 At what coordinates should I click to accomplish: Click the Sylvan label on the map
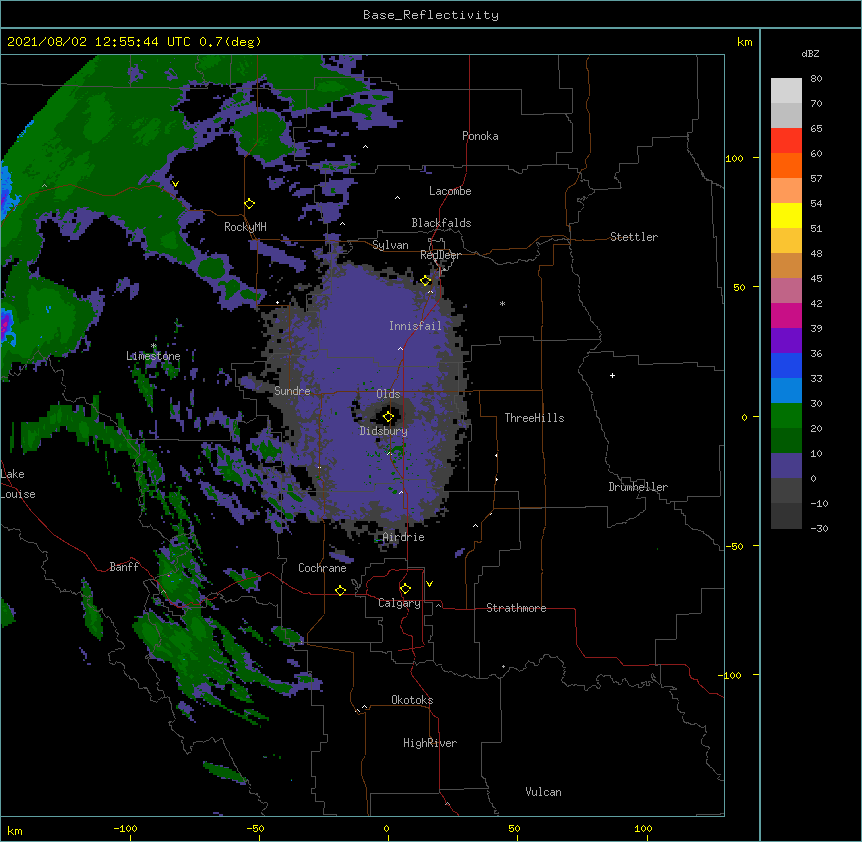[x=390, y=245]
